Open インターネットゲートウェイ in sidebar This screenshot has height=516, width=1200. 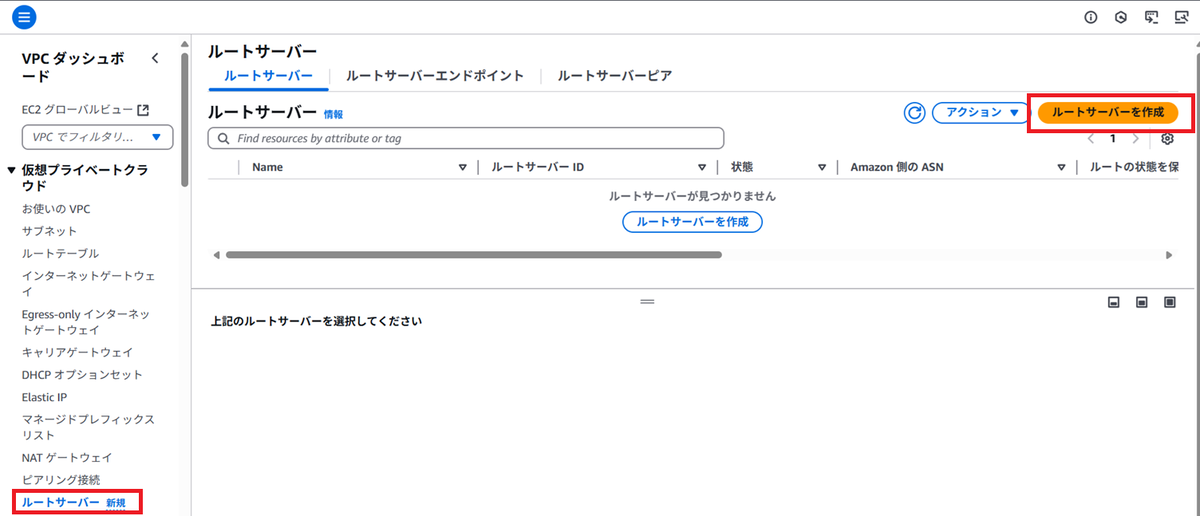pyautogui.click(x=88, y=283)
